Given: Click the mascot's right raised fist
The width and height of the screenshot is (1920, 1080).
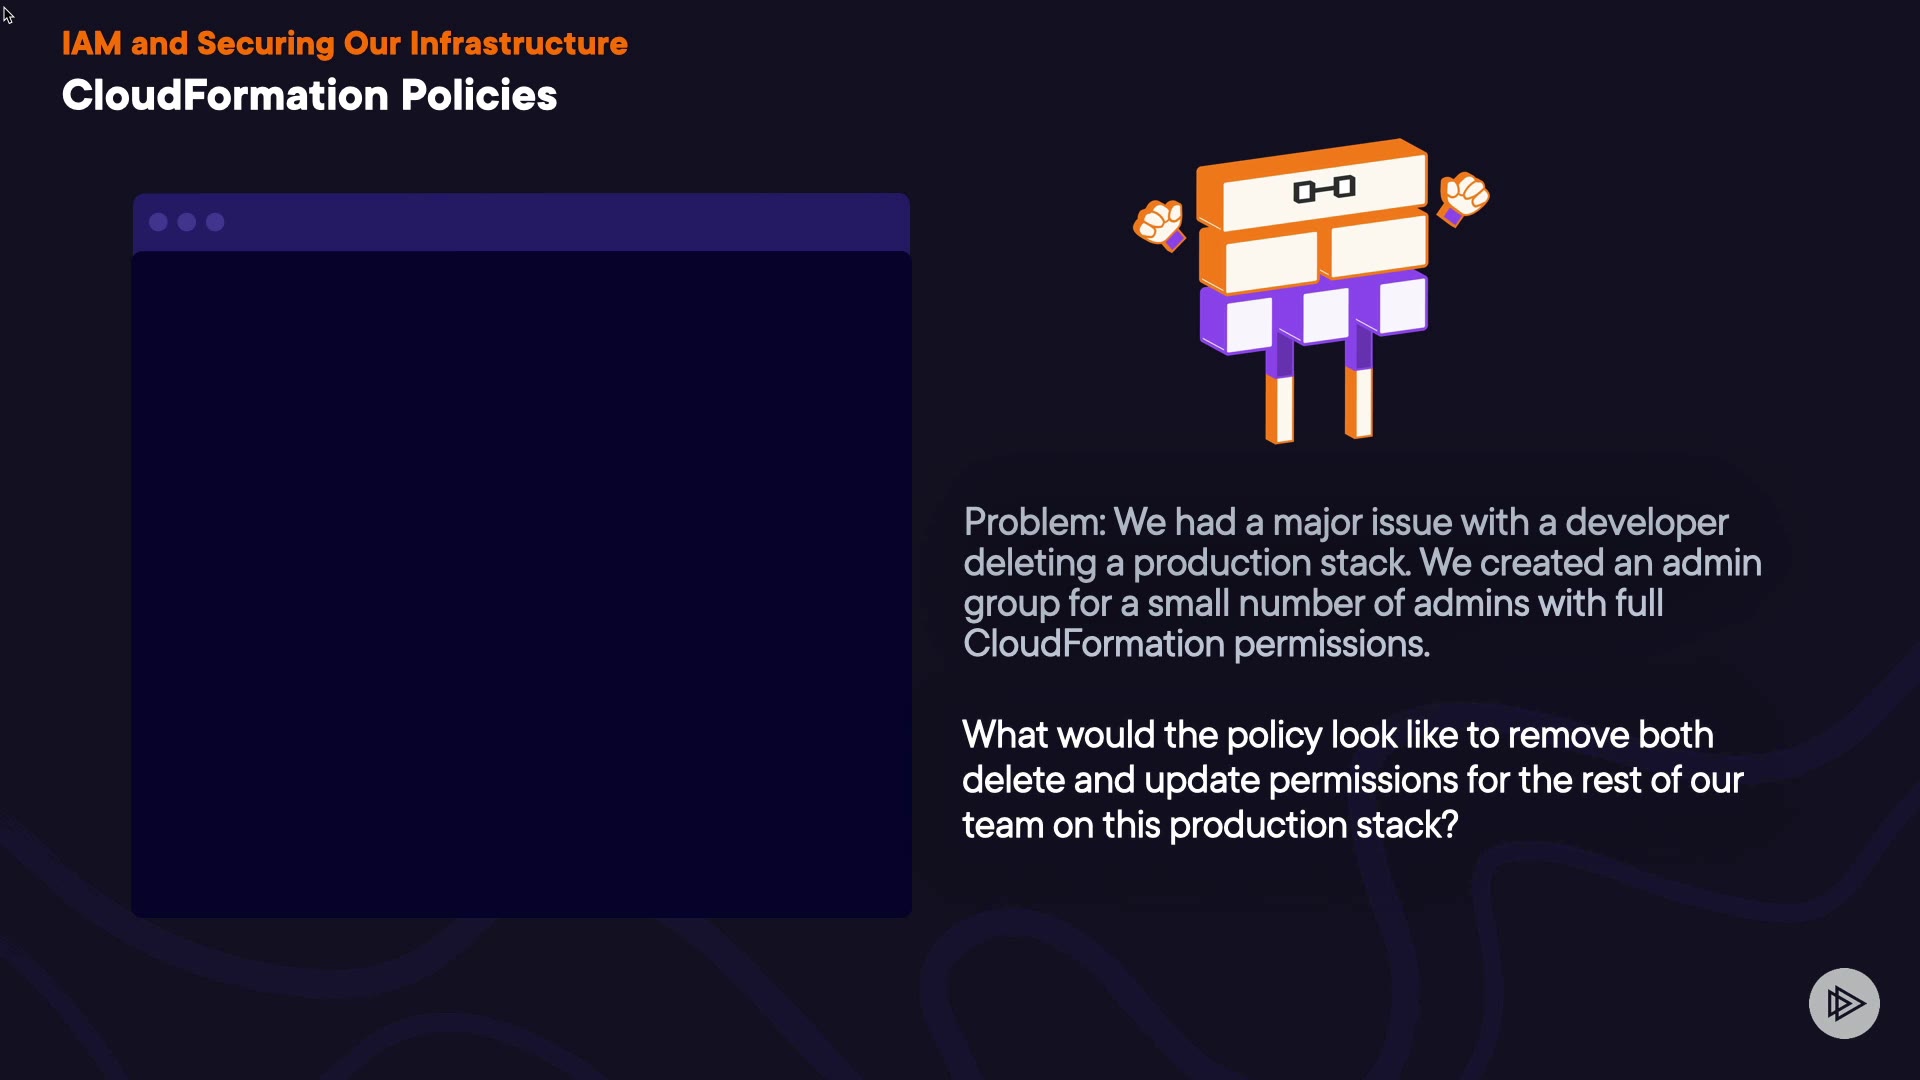Looking at the screenshot, I should pos(1464,197).
